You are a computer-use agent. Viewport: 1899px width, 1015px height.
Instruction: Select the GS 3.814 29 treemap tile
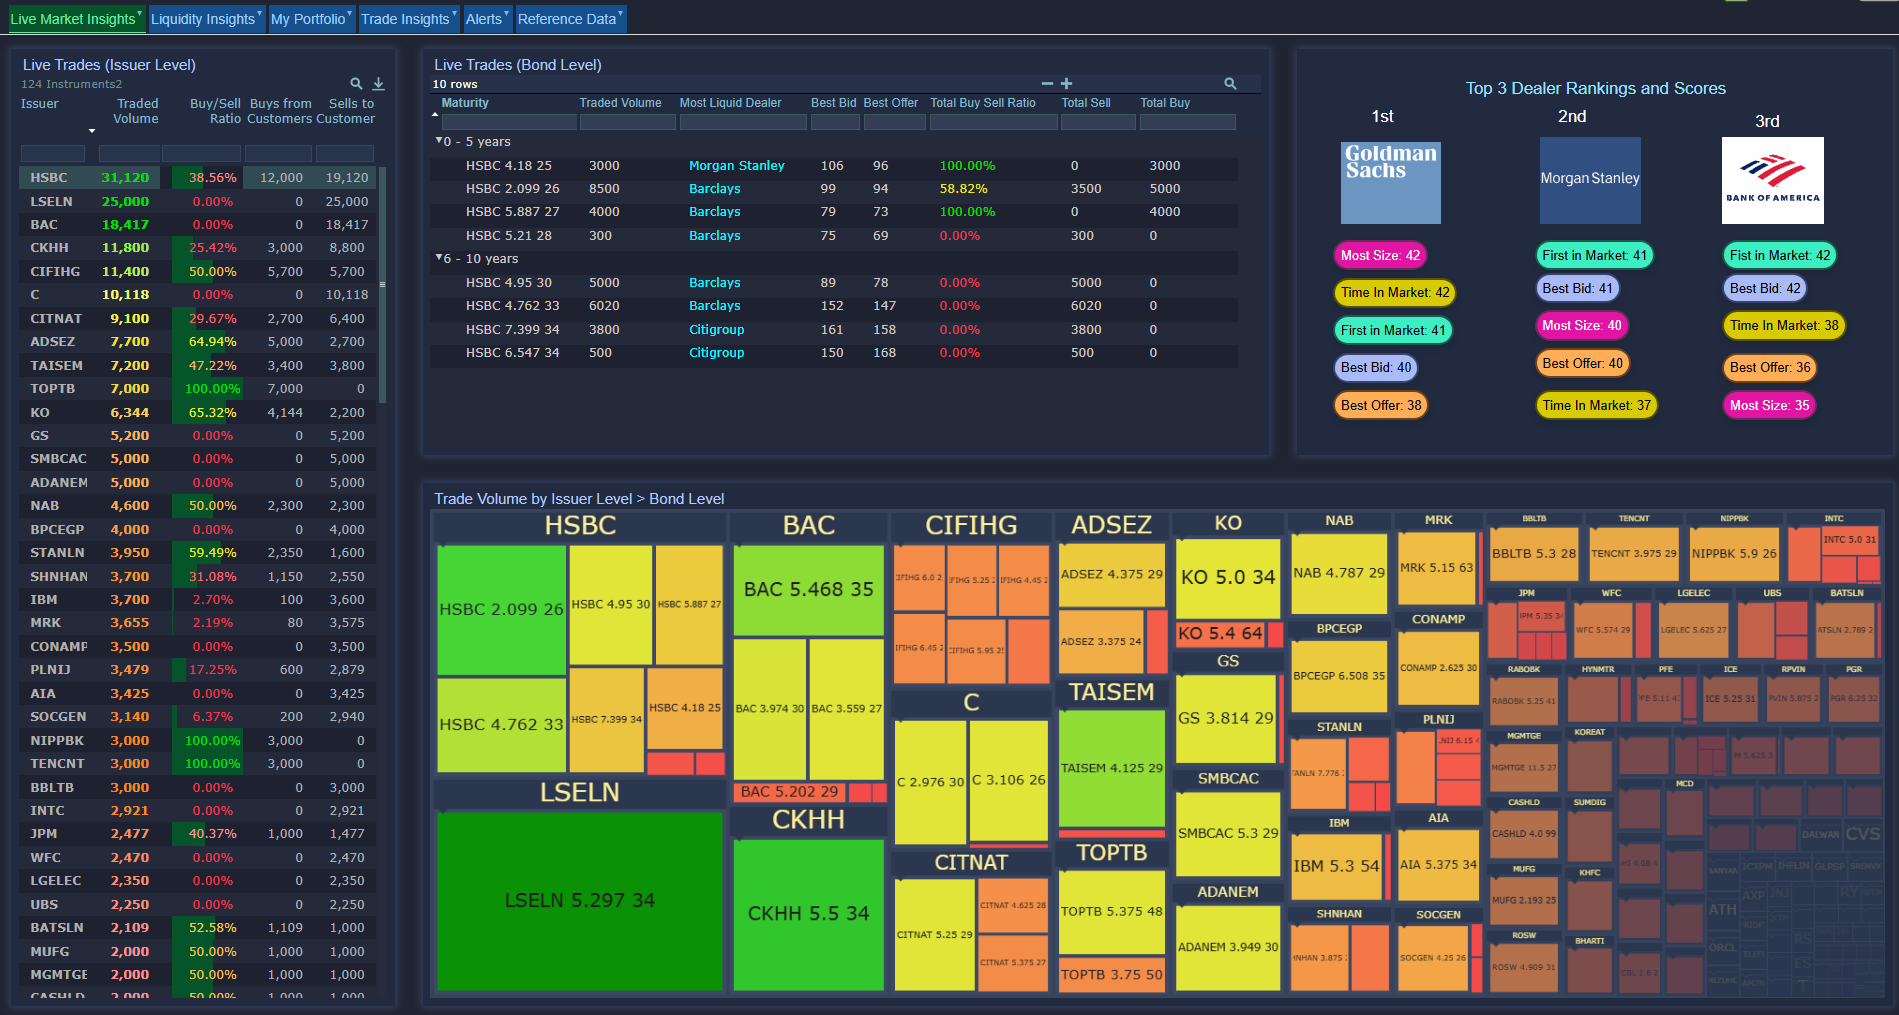(1225, 718)
